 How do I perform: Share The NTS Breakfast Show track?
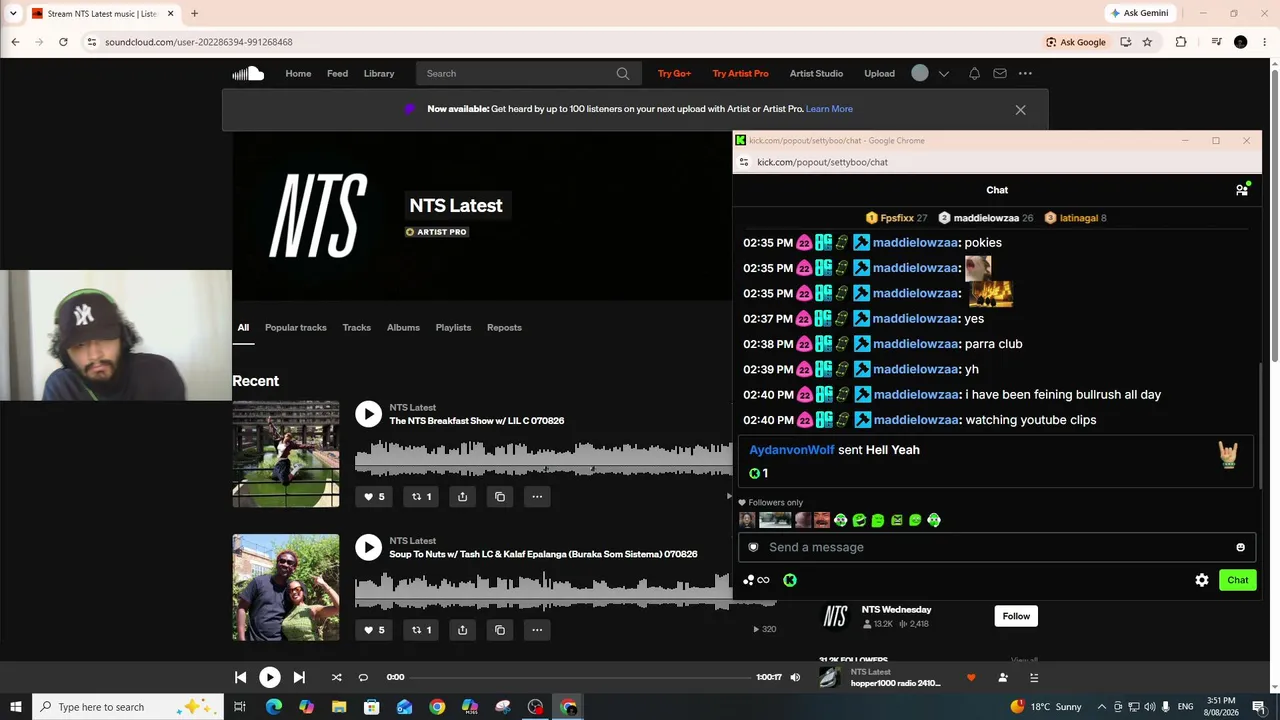click(x=462, y=496)
